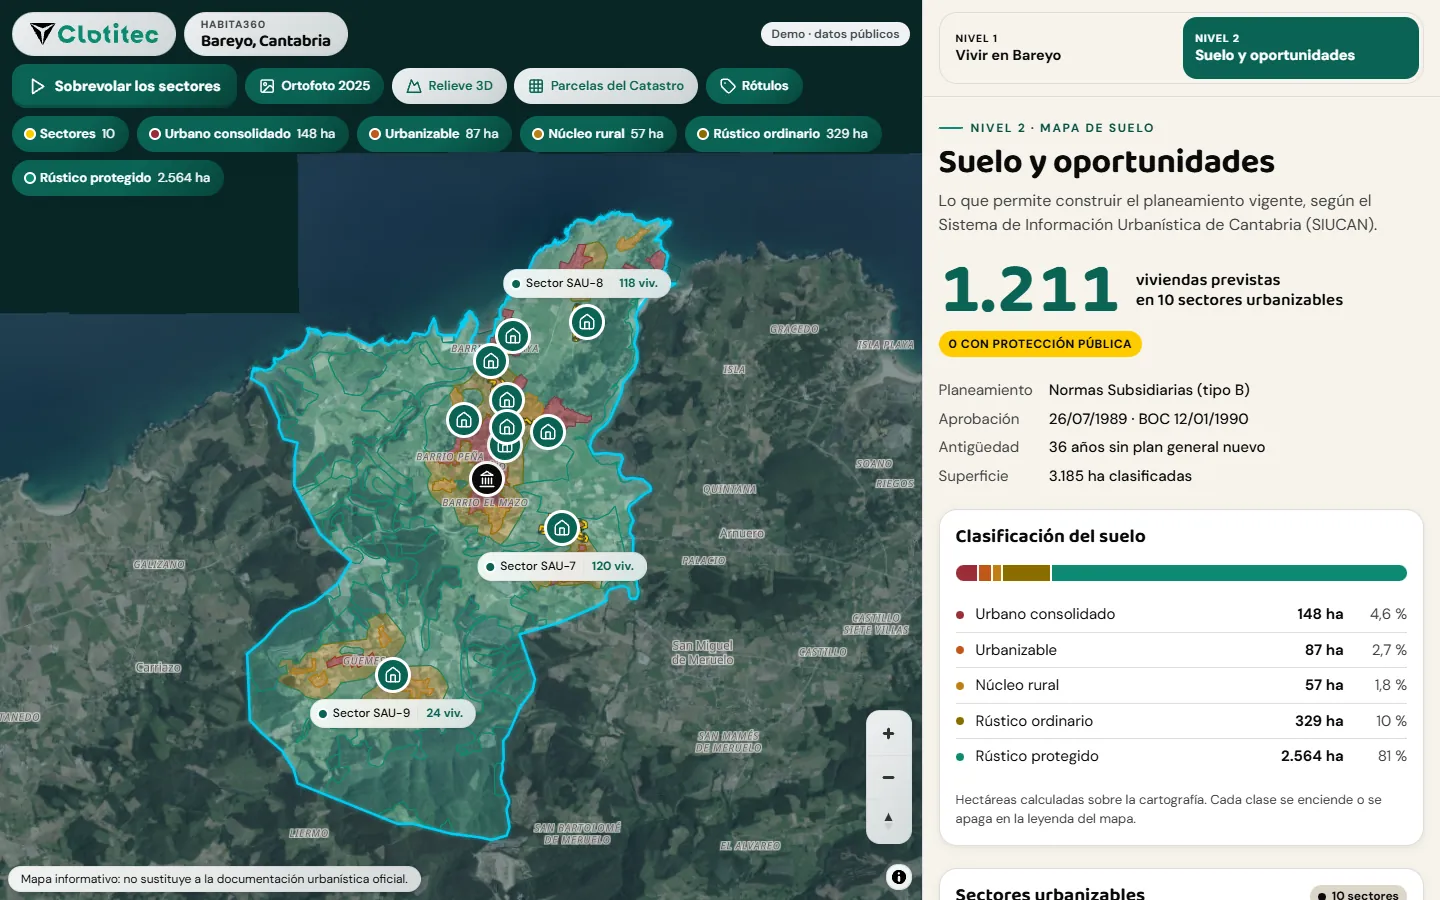Open the Sector SAU-8 118 viv. label
The image size is (1440, 900).
[x=585, y=283]
